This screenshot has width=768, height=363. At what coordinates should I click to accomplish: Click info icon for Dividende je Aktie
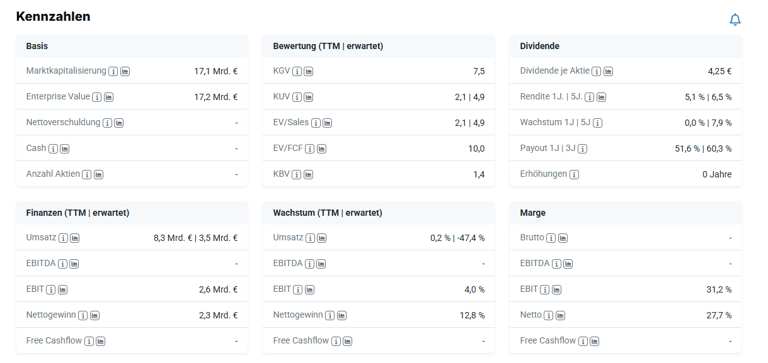596,72
